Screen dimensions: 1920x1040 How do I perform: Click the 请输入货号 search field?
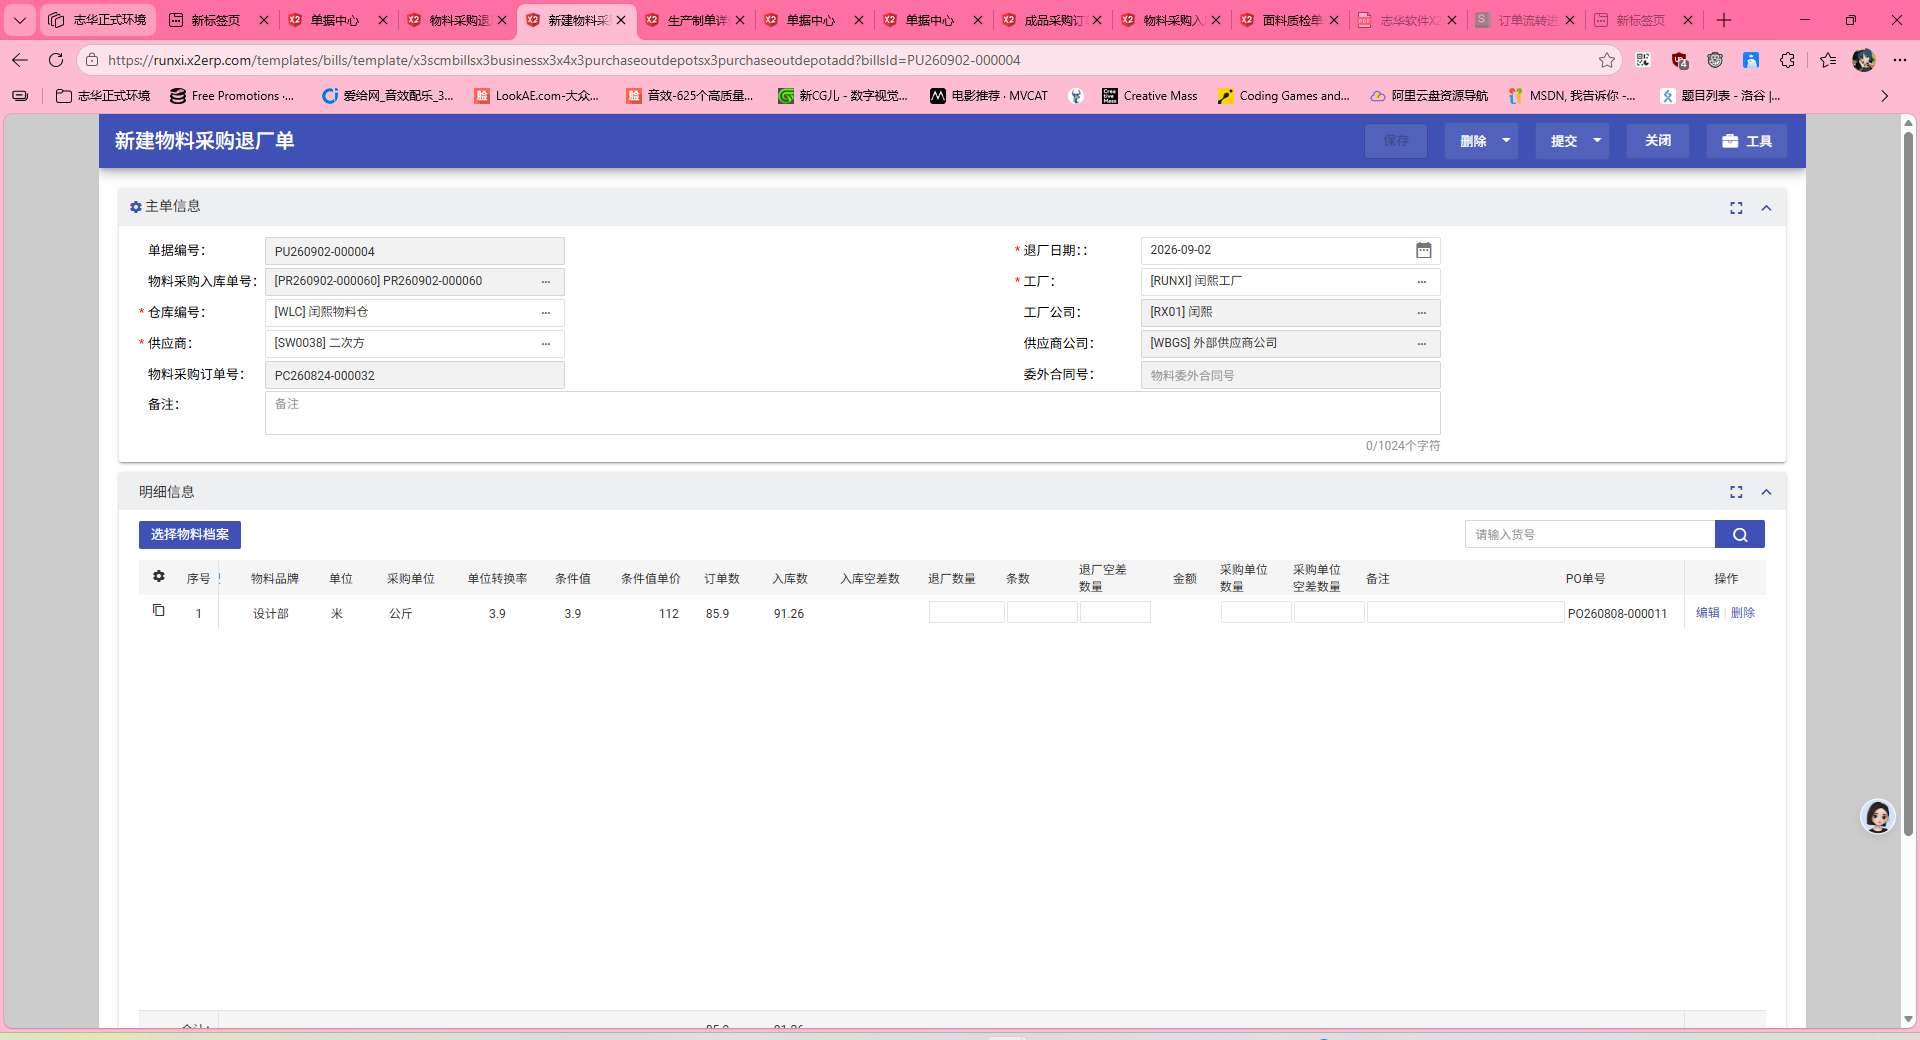(1590, 534)
